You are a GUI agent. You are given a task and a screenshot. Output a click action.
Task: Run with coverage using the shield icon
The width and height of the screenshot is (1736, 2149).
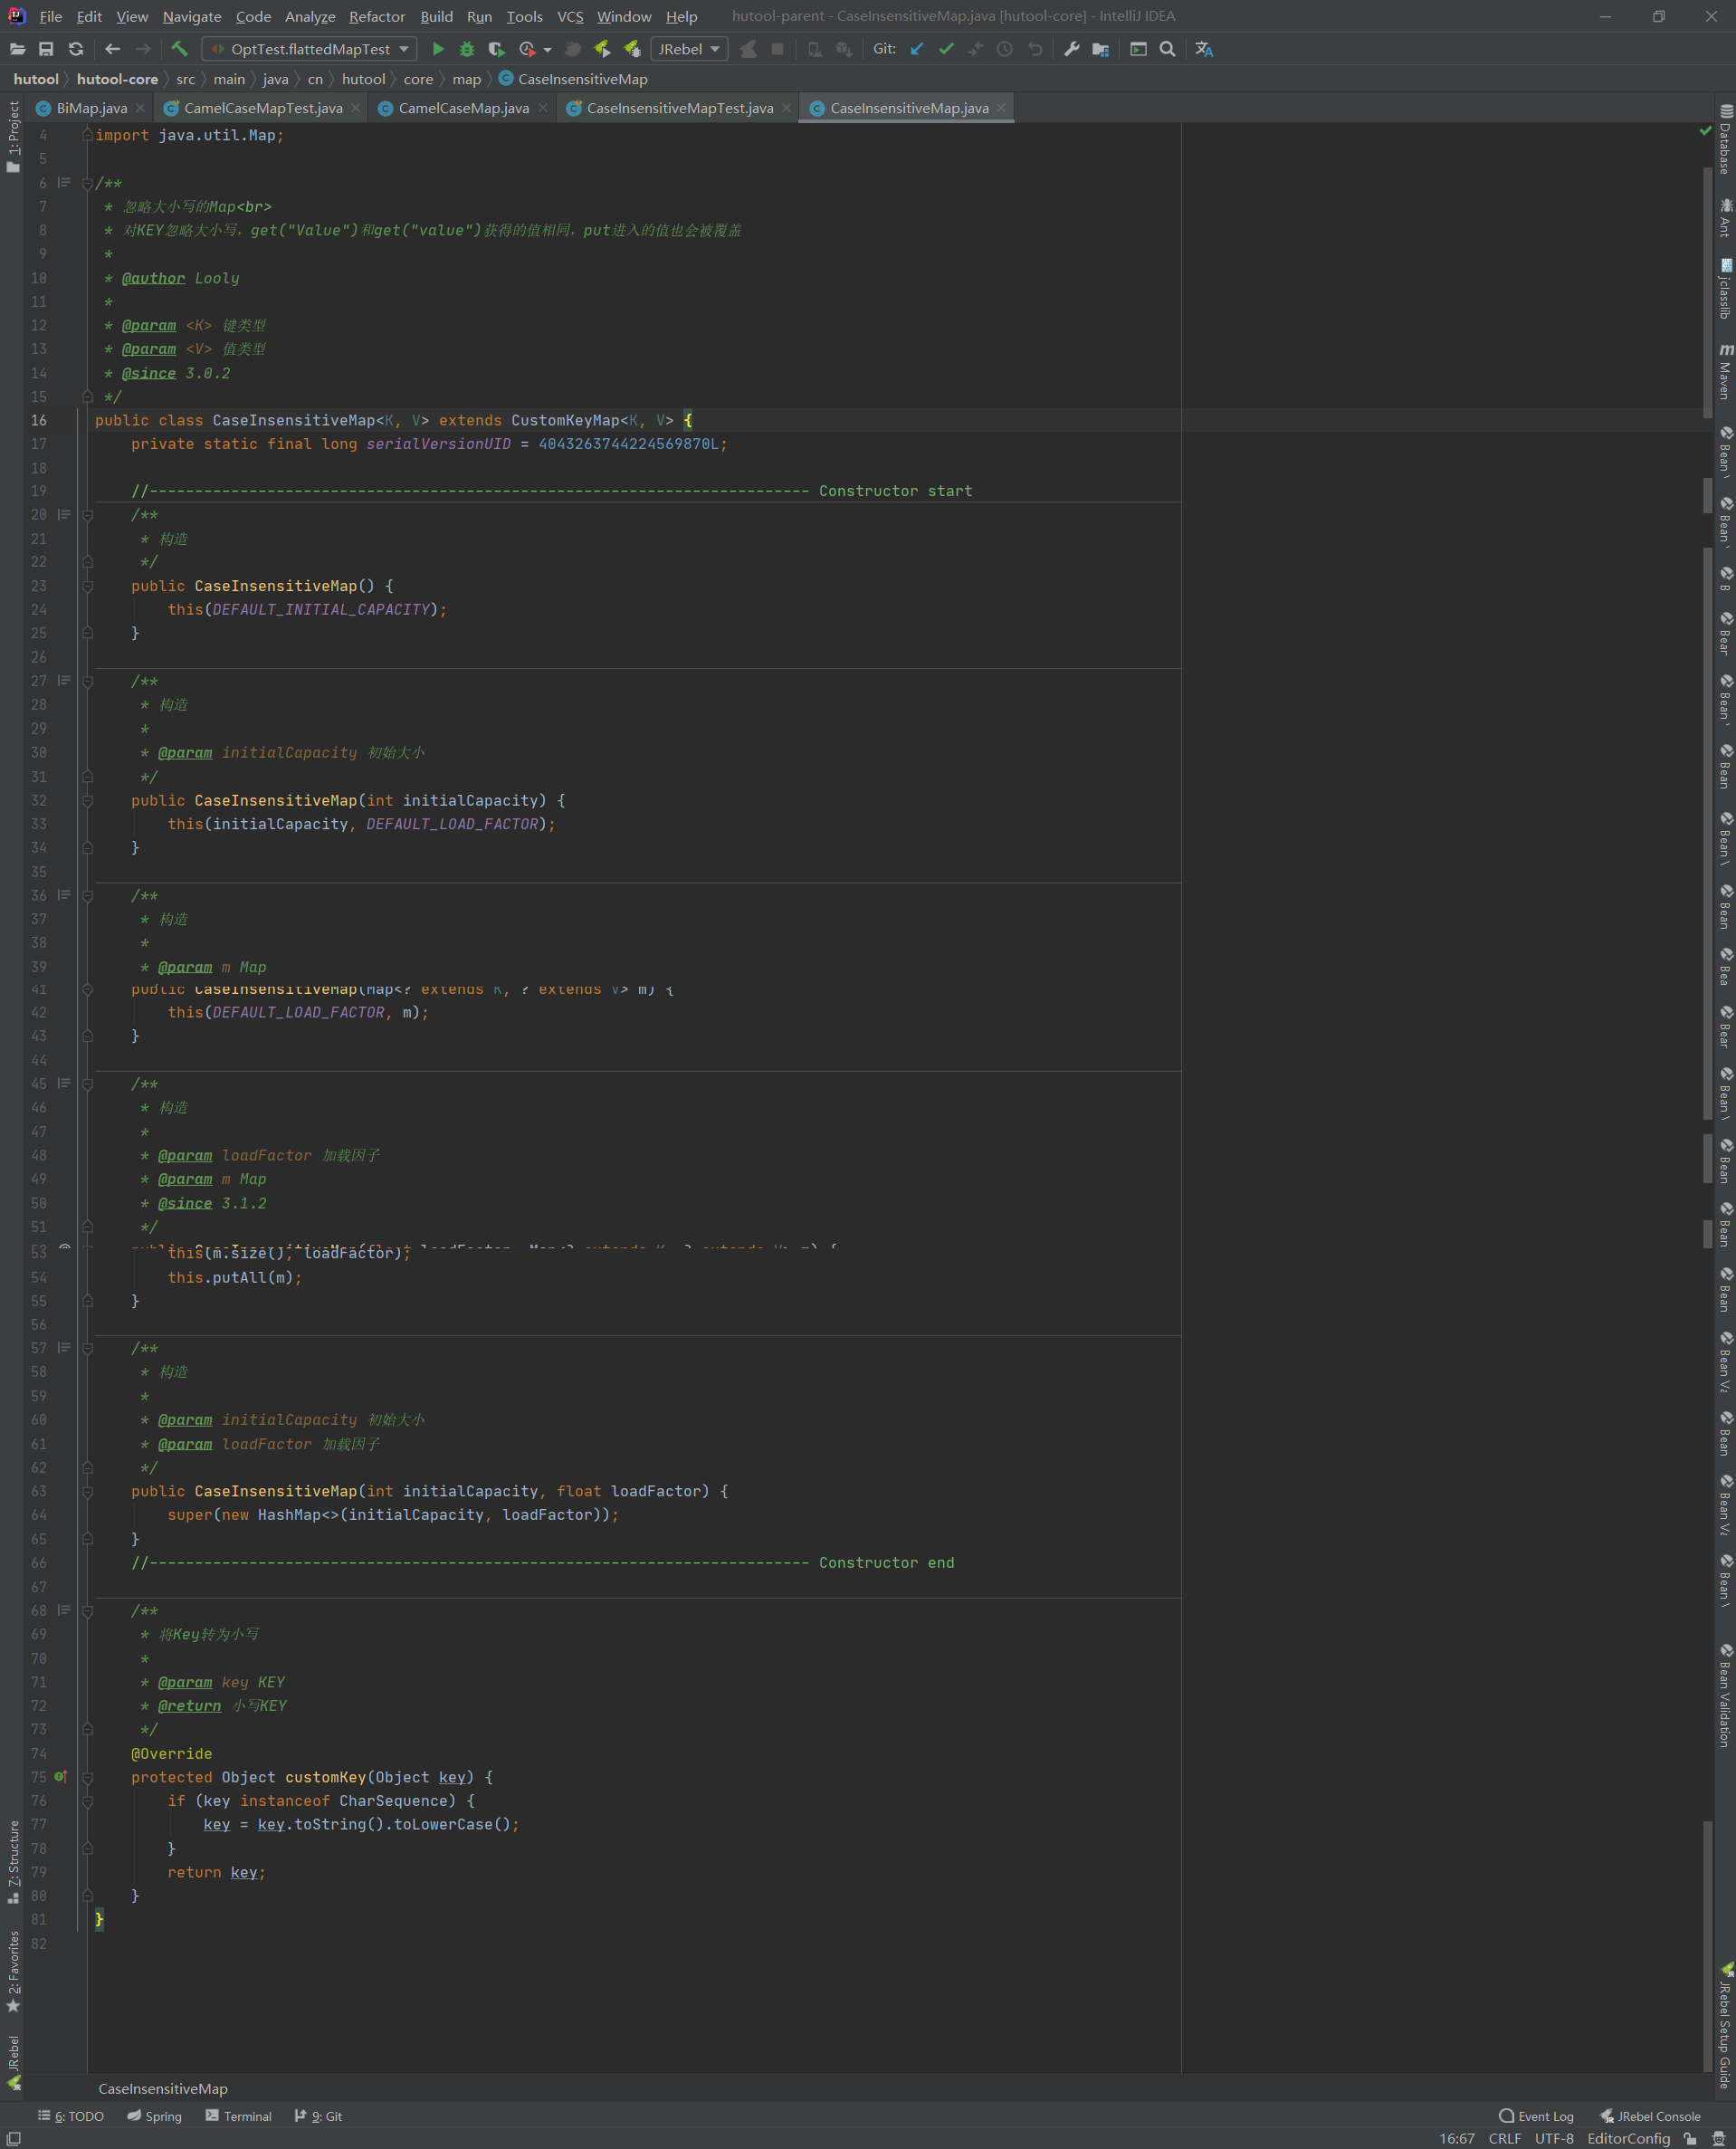pyautogui.click(x=496, y=49)
